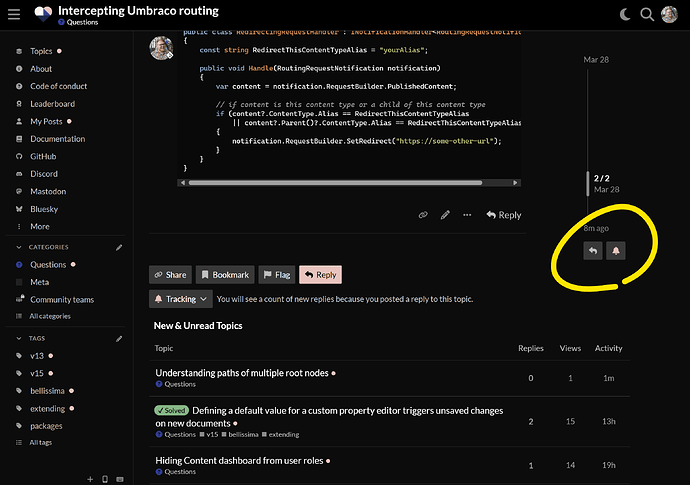
Task: Click code scrollbar right arrow
Action: point(515,183)
